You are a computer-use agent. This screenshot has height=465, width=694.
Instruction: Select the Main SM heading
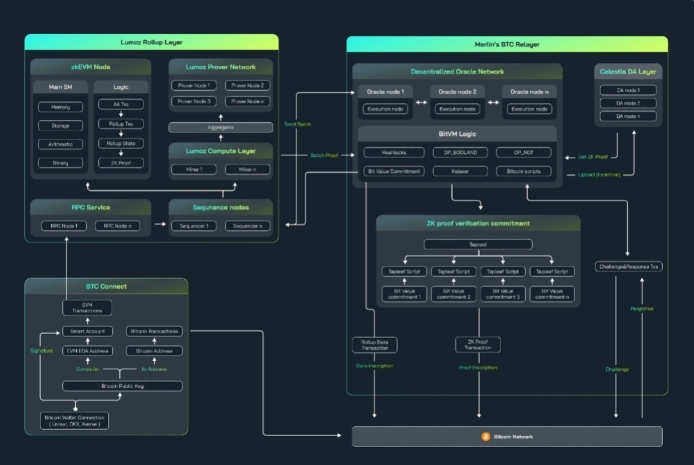60,87
